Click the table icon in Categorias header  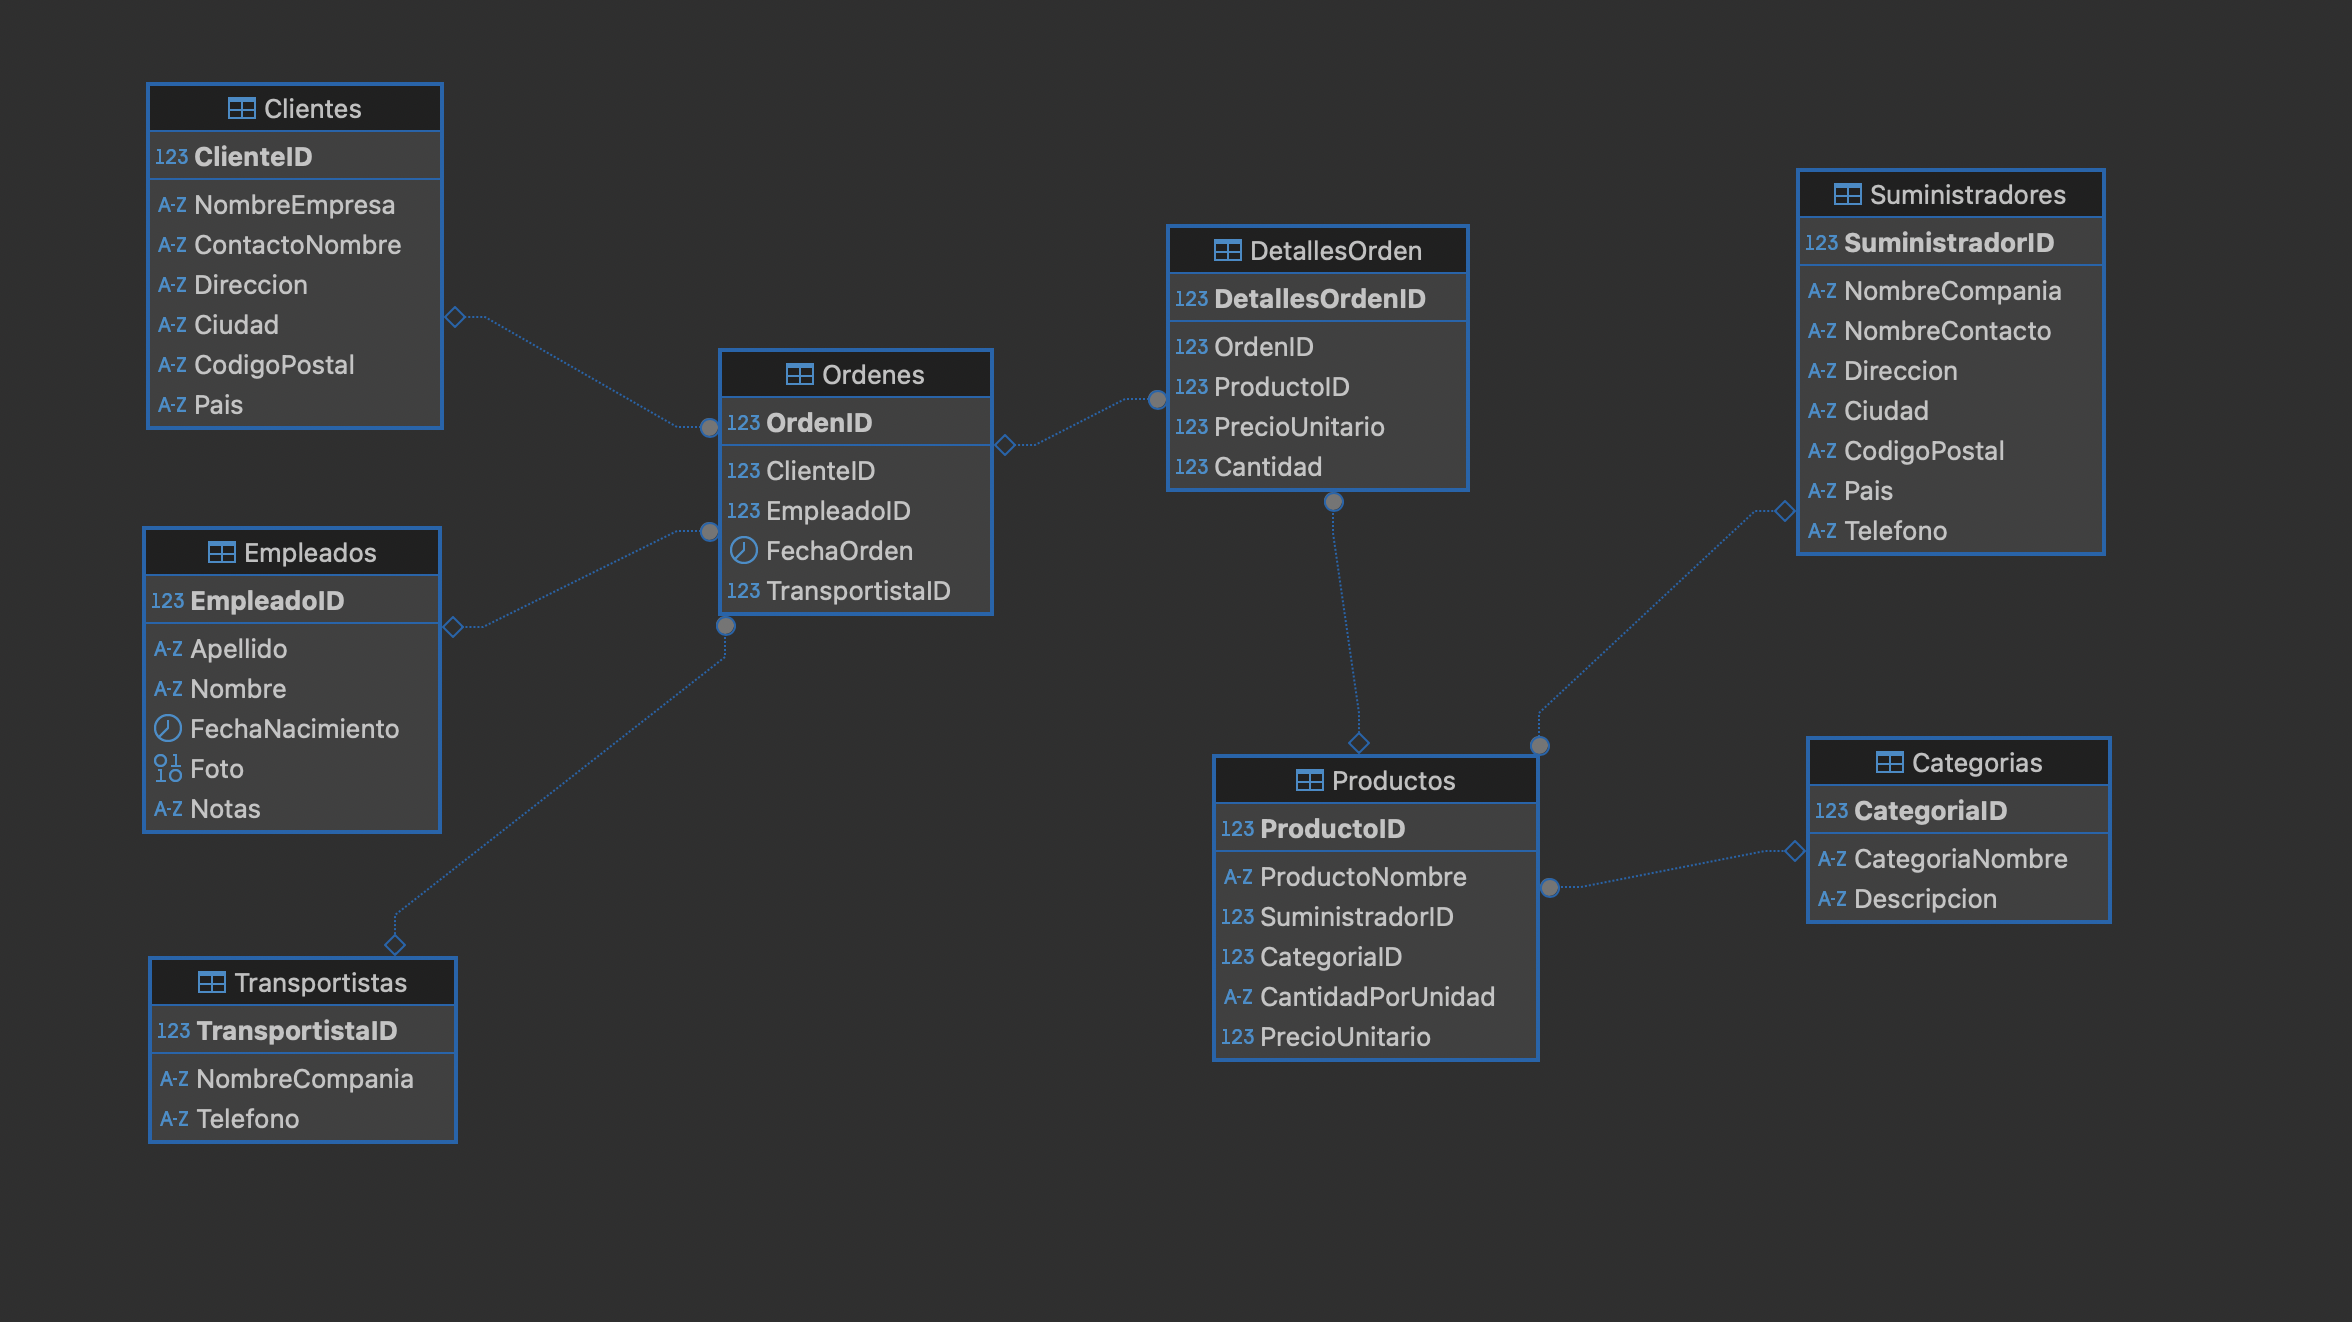tap(1889, 763)
